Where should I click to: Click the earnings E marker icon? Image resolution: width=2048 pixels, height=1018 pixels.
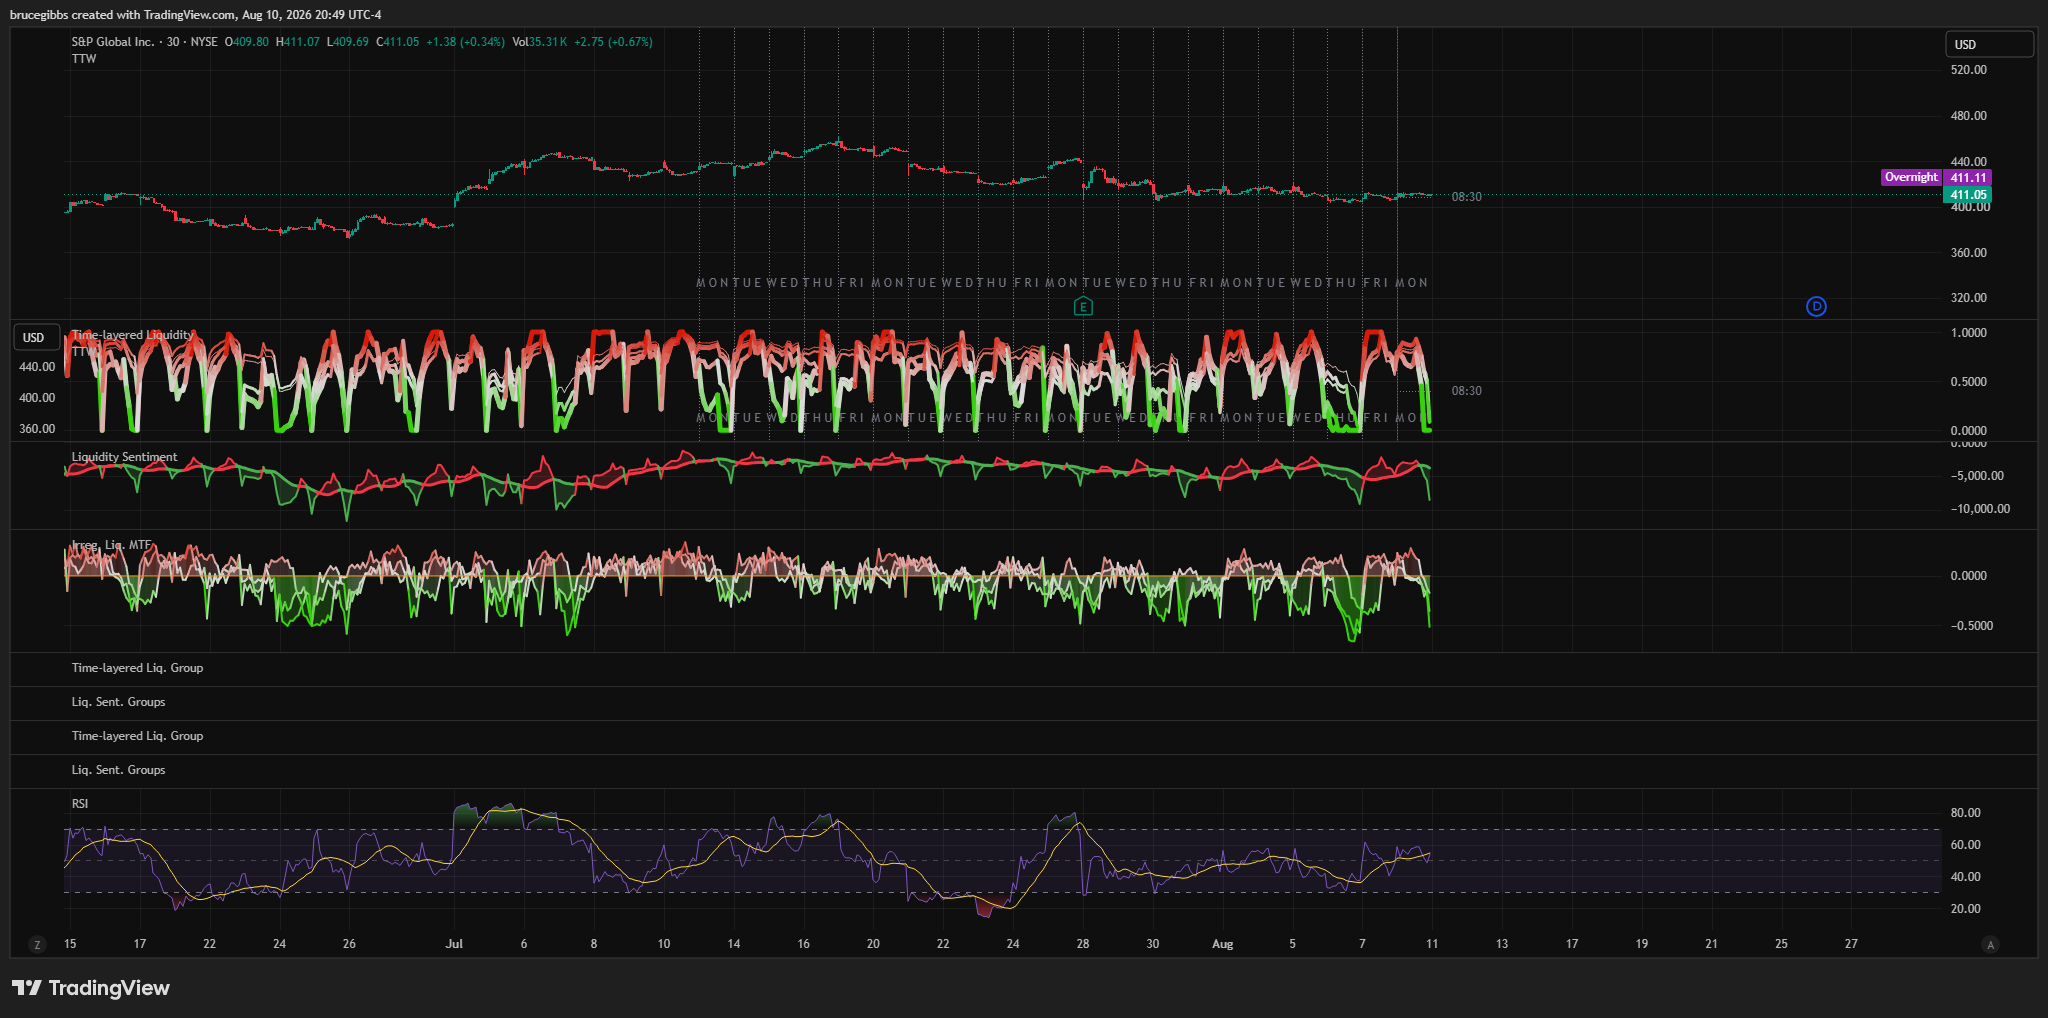point(1083,307)
